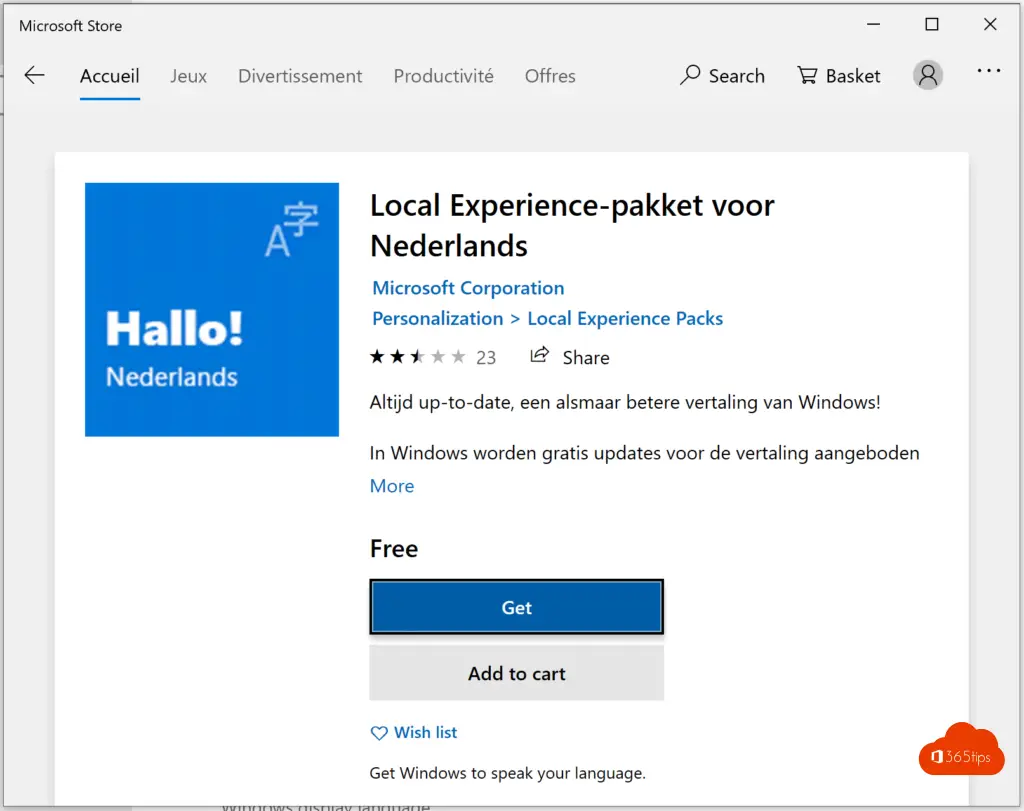Open the user account profile icon
The image size is (1024, 811).
pos(928,75)
